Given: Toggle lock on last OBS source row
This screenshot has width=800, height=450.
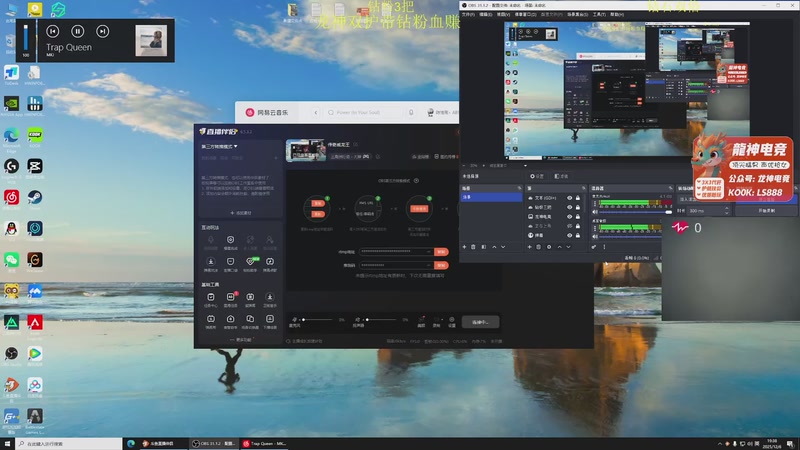Looking at the screenshot, I should point(578,235).
